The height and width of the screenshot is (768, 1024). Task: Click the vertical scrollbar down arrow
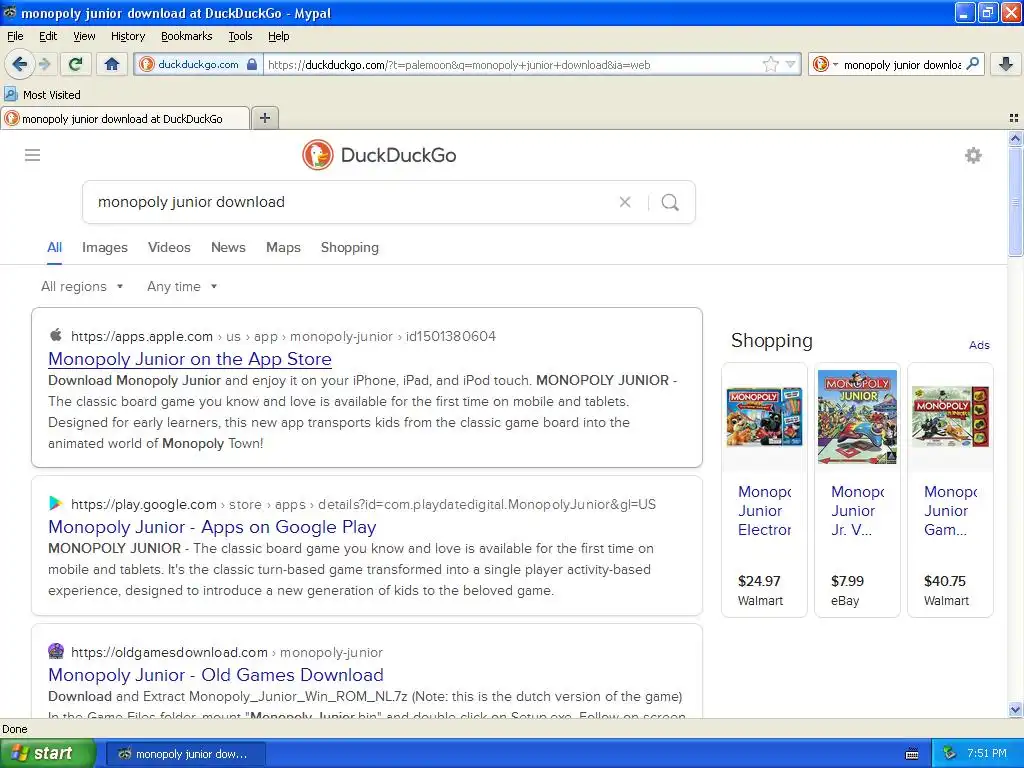1015,709
